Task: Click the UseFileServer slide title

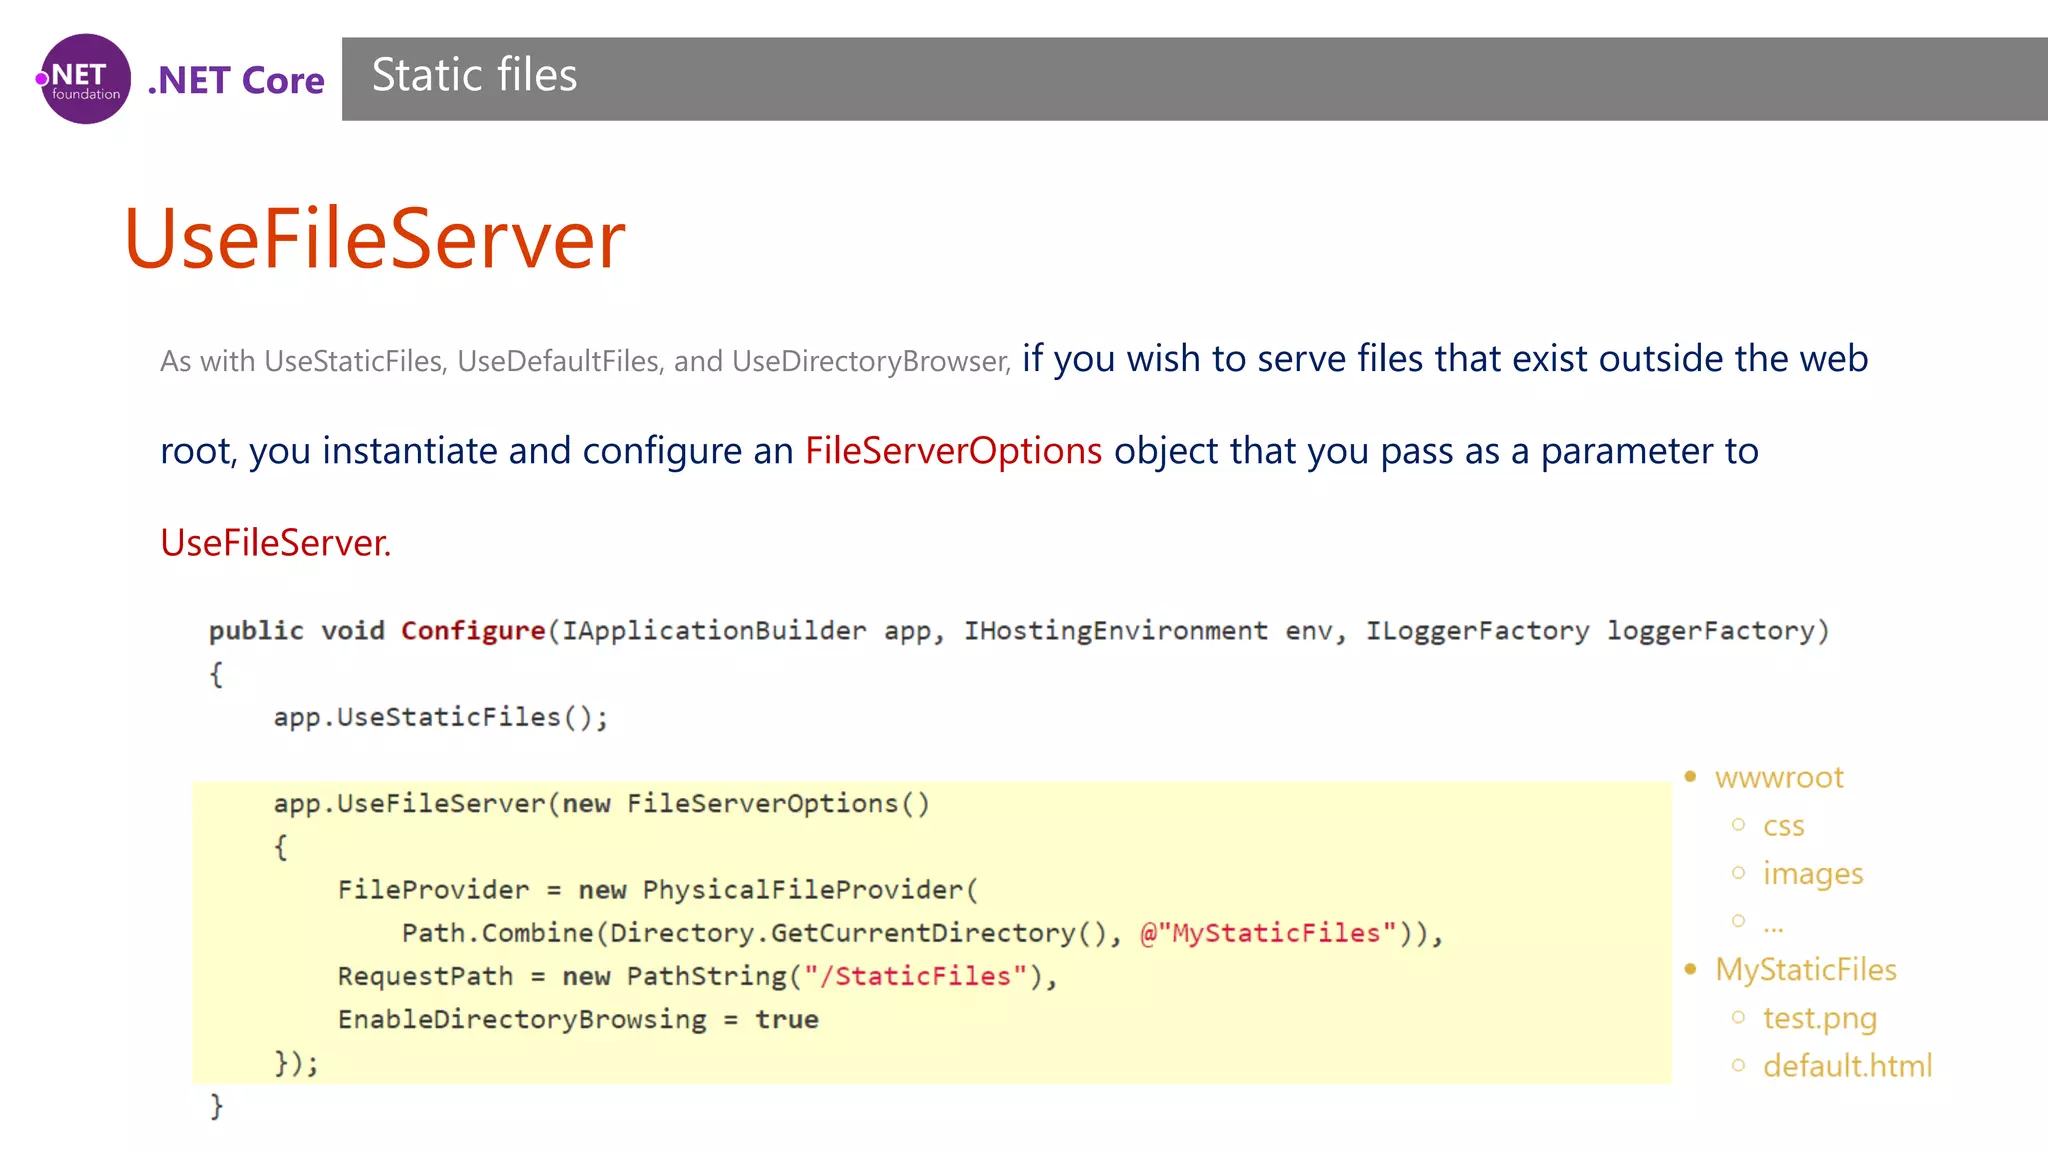Action: tap(374, 238)
